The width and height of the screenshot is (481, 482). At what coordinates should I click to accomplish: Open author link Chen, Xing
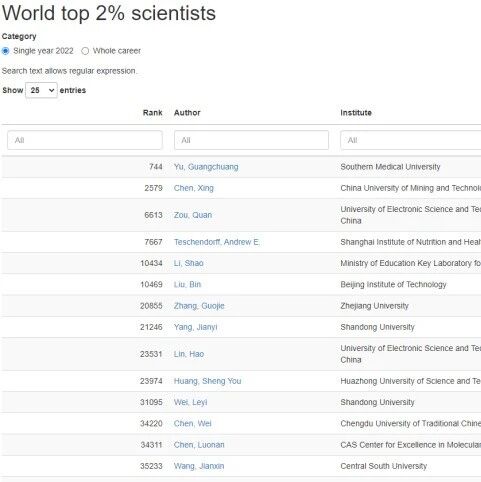point(194,188)
